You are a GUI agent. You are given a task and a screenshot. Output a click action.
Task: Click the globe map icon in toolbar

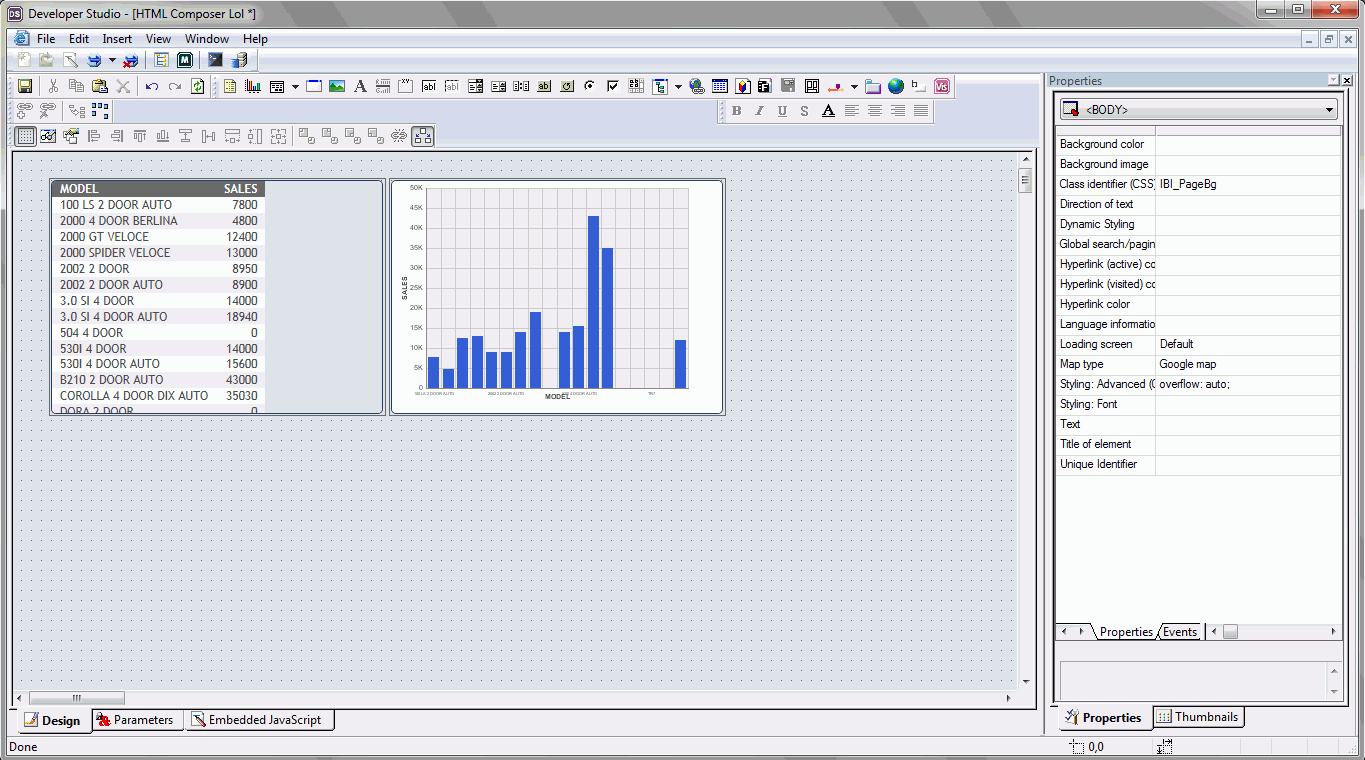pos(896,87)
